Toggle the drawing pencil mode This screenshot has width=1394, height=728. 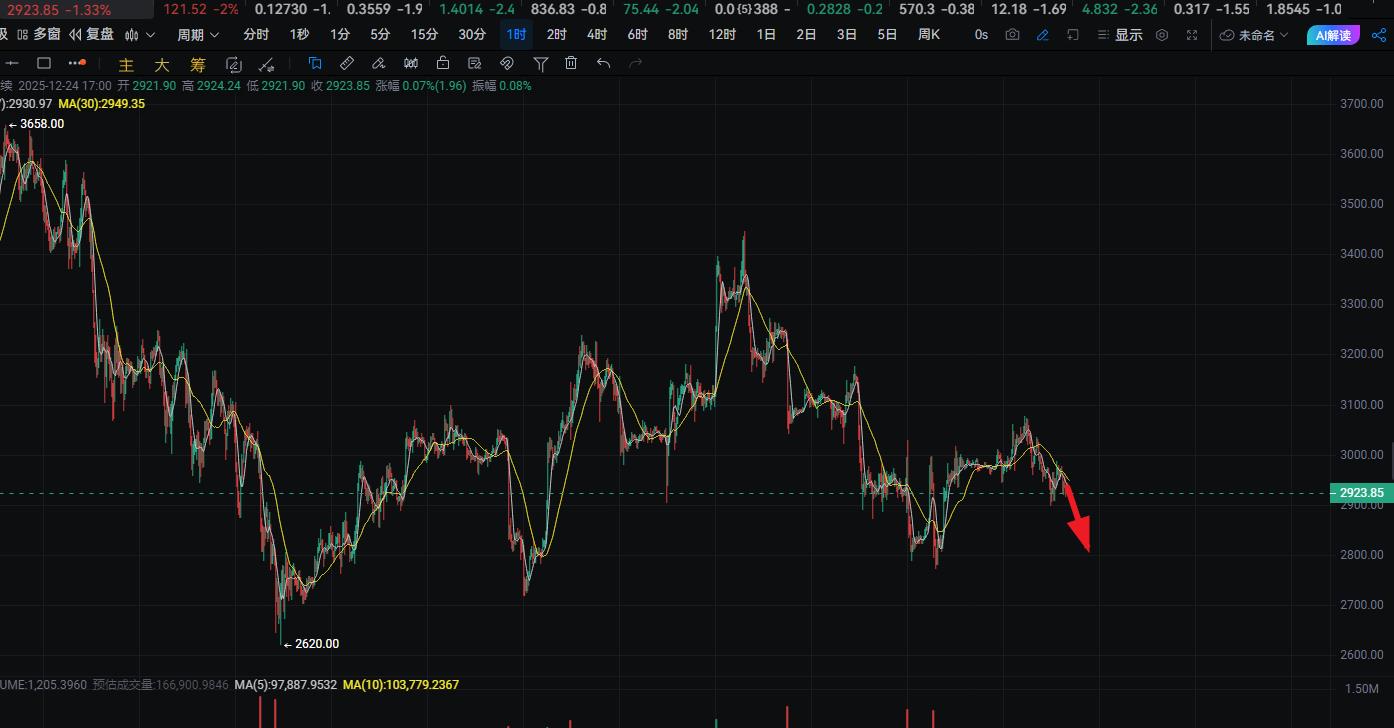point(1042,35)
